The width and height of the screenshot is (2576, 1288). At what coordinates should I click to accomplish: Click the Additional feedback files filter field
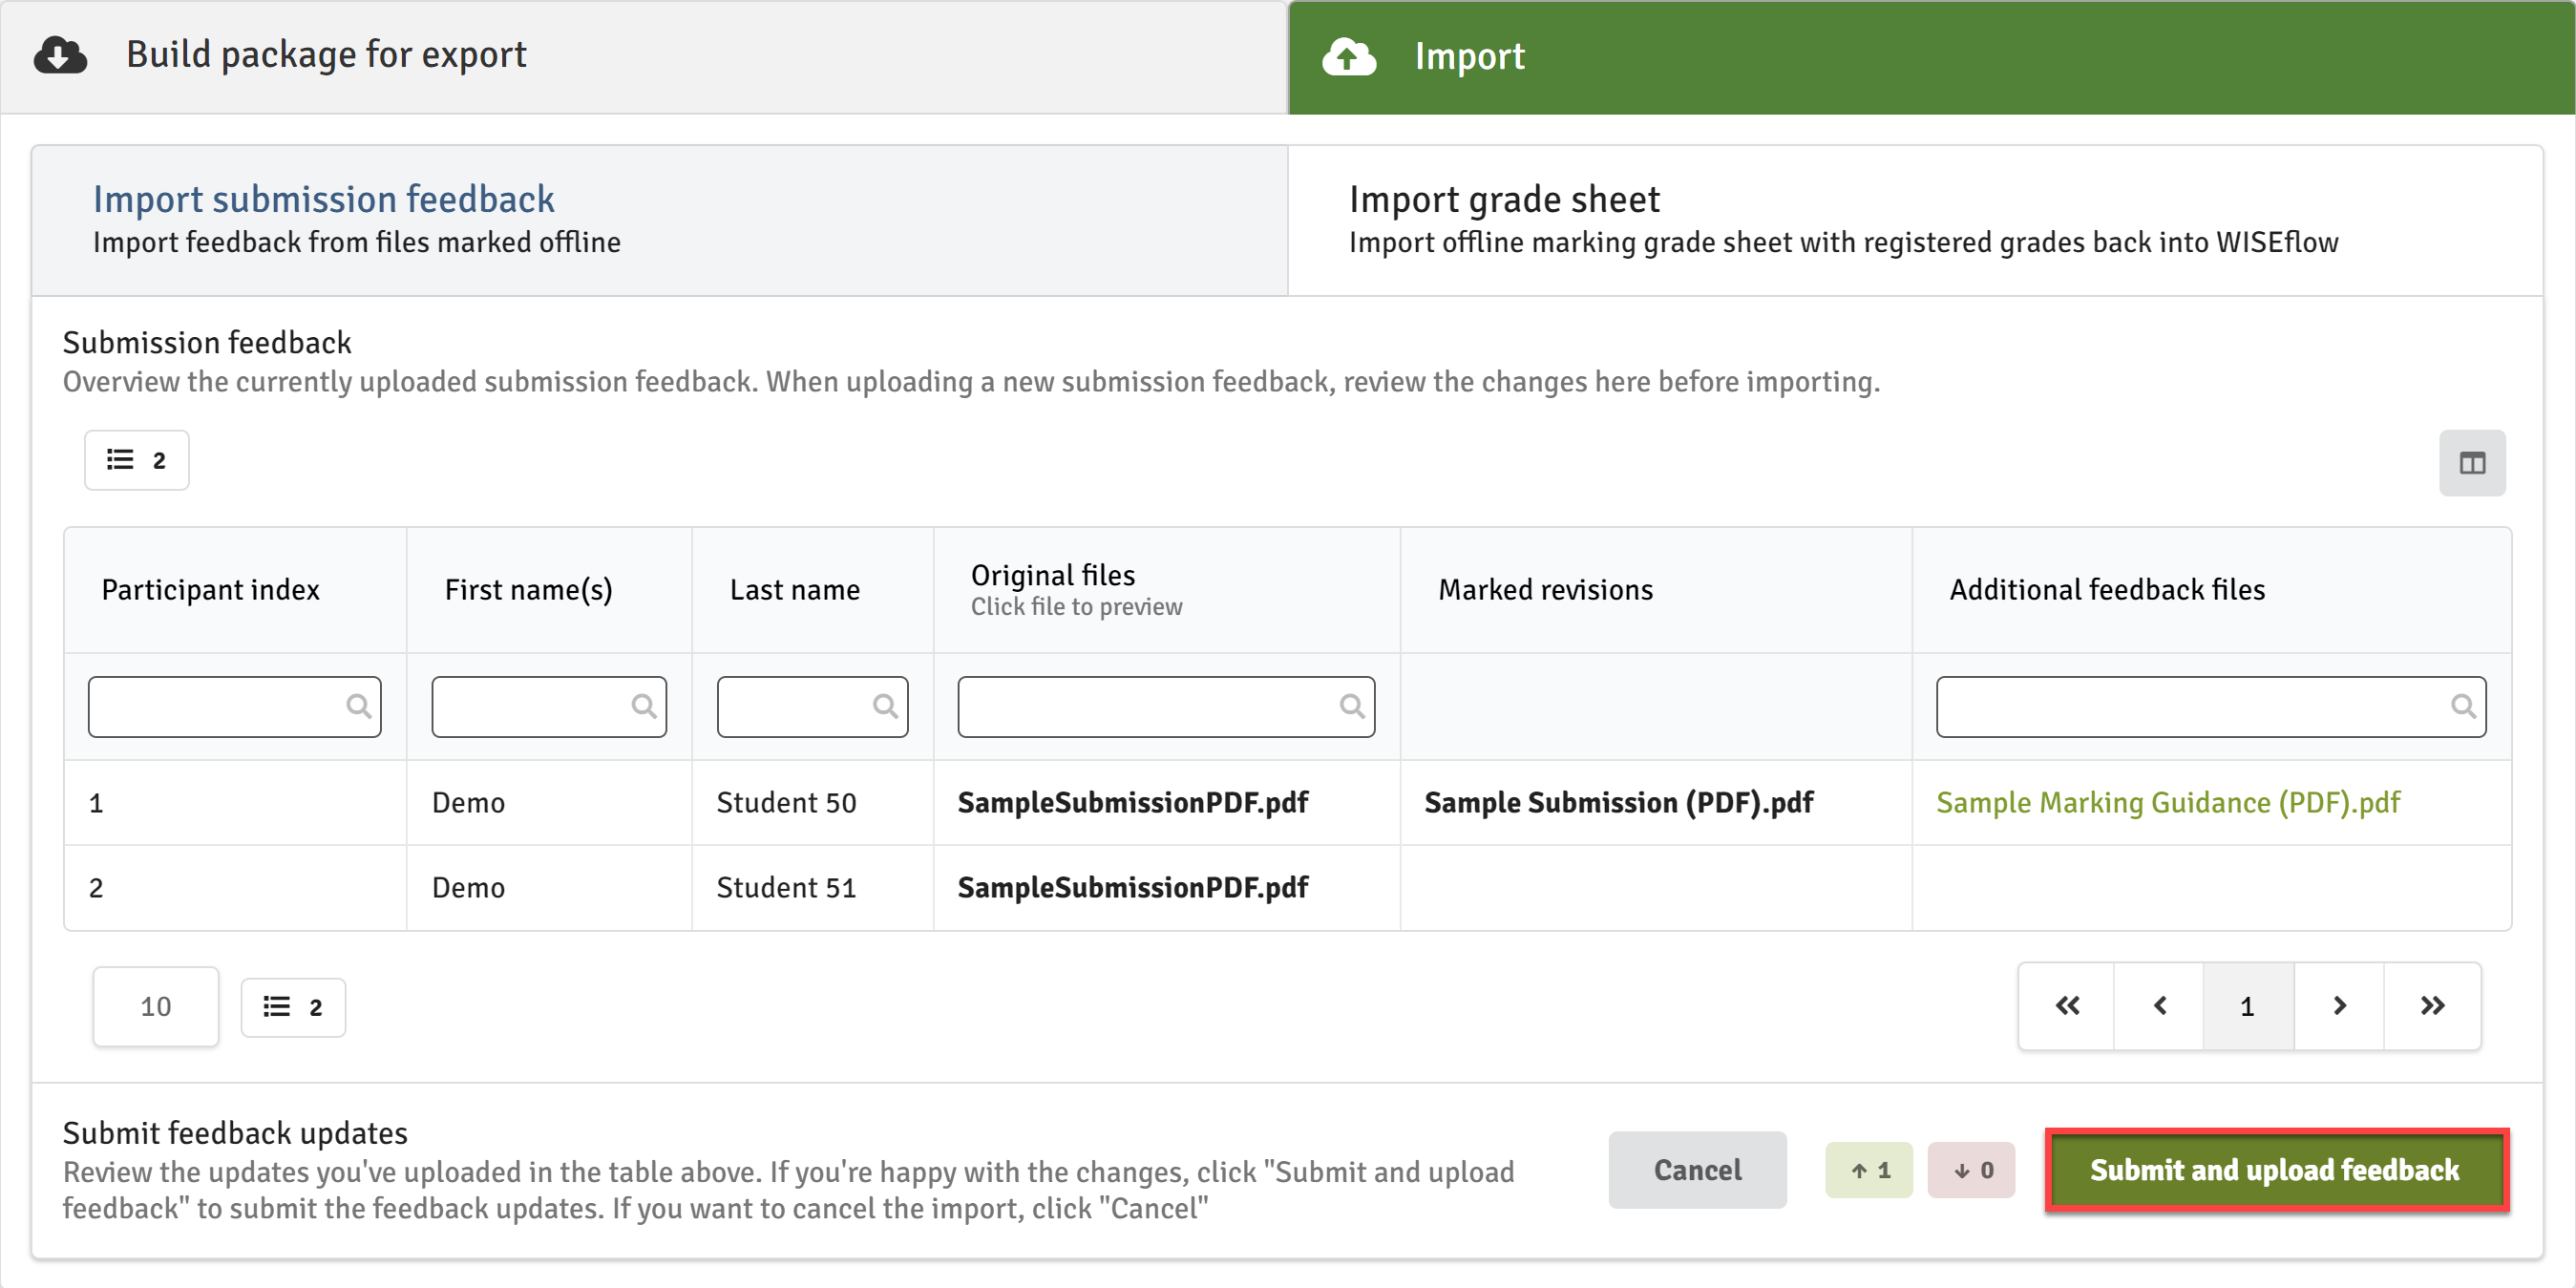tap(2211, 707)
